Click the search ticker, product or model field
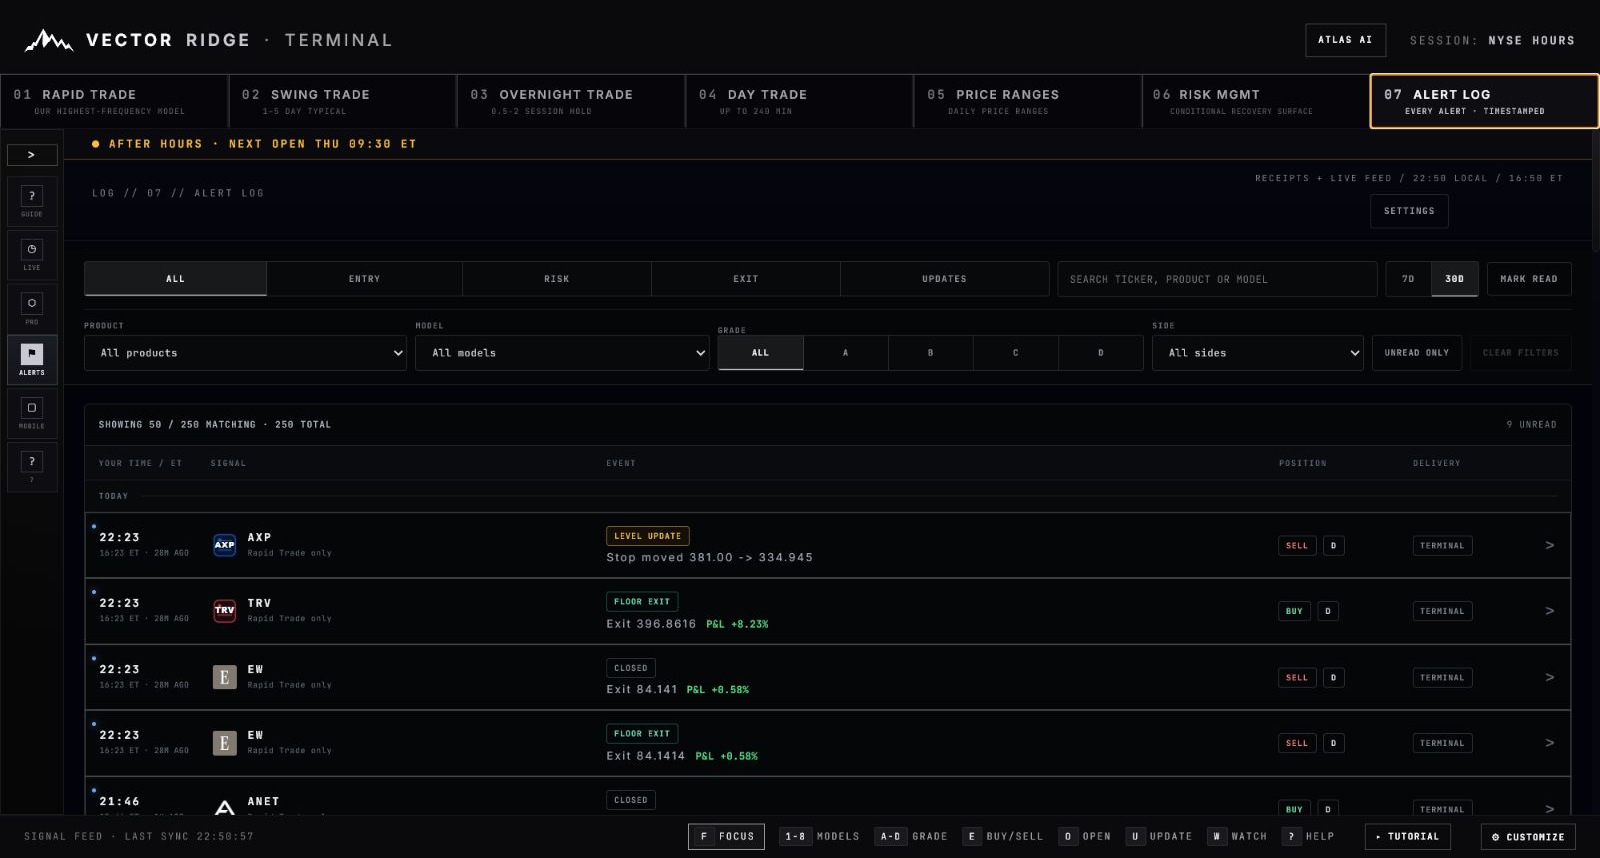The width and height of the screenshot is (1600, 858). tap(1217, 279)
